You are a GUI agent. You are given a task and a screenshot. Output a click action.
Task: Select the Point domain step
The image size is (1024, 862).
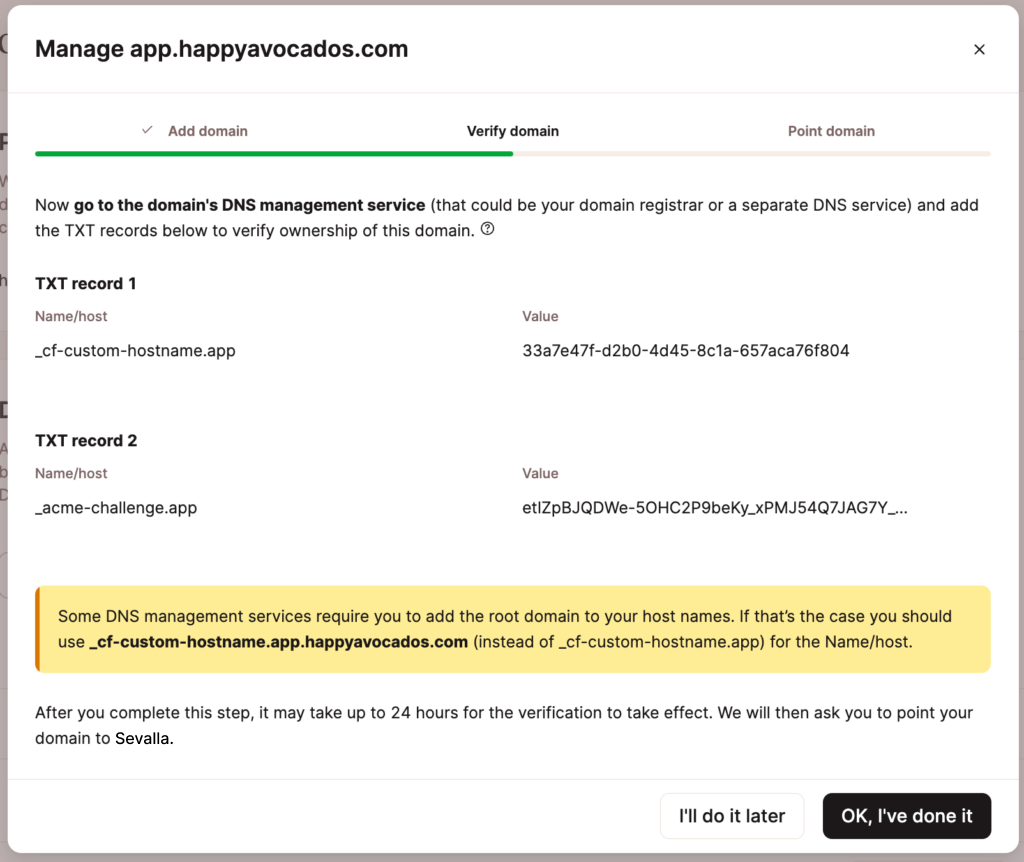[x=831, y=131]
